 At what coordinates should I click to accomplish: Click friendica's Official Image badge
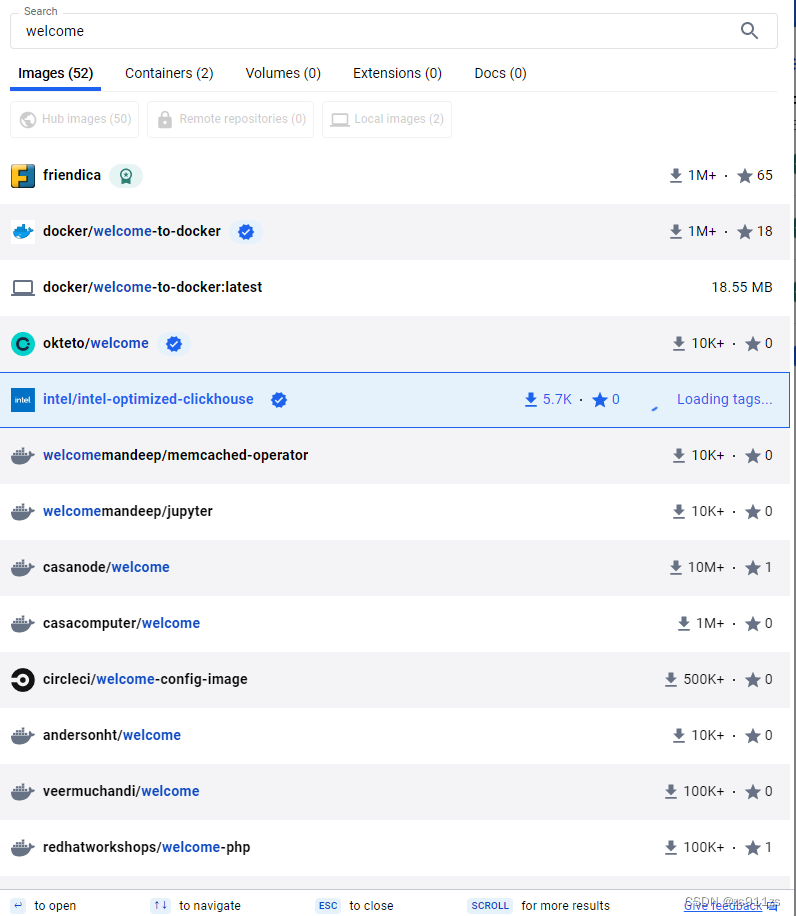126,176
